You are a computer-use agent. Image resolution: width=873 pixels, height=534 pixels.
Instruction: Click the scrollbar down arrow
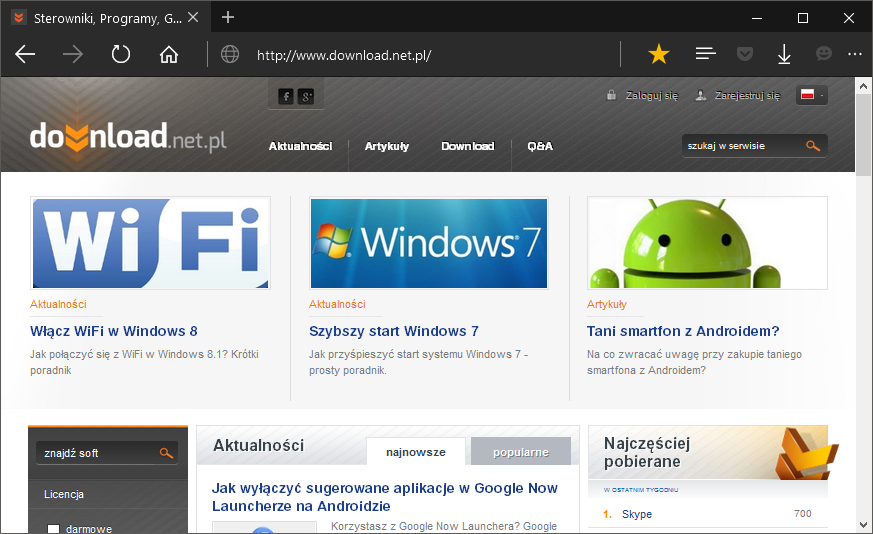click(x=863, y=525)
